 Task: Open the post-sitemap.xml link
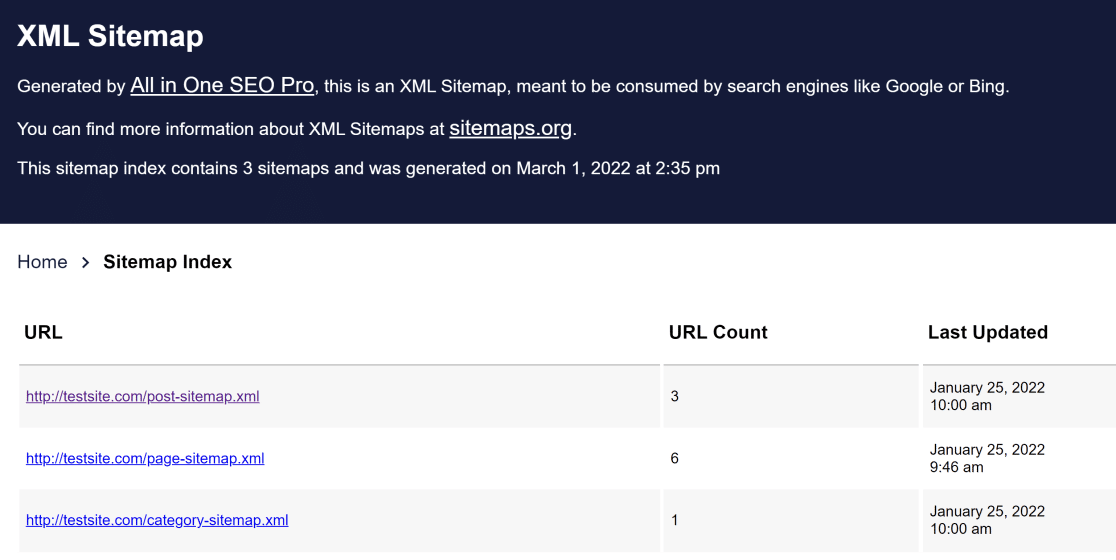pyautogui.click(x=143, y=396)
